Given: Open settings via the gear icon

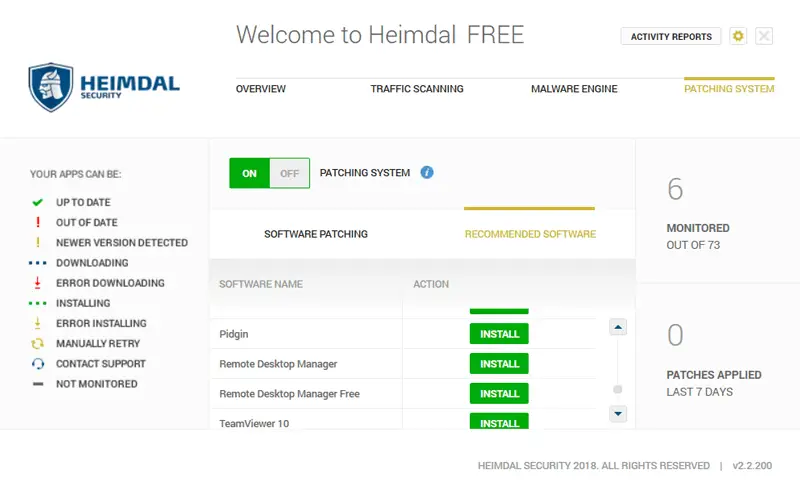Looking at the screenshot, I should click(x=738, y=36).
